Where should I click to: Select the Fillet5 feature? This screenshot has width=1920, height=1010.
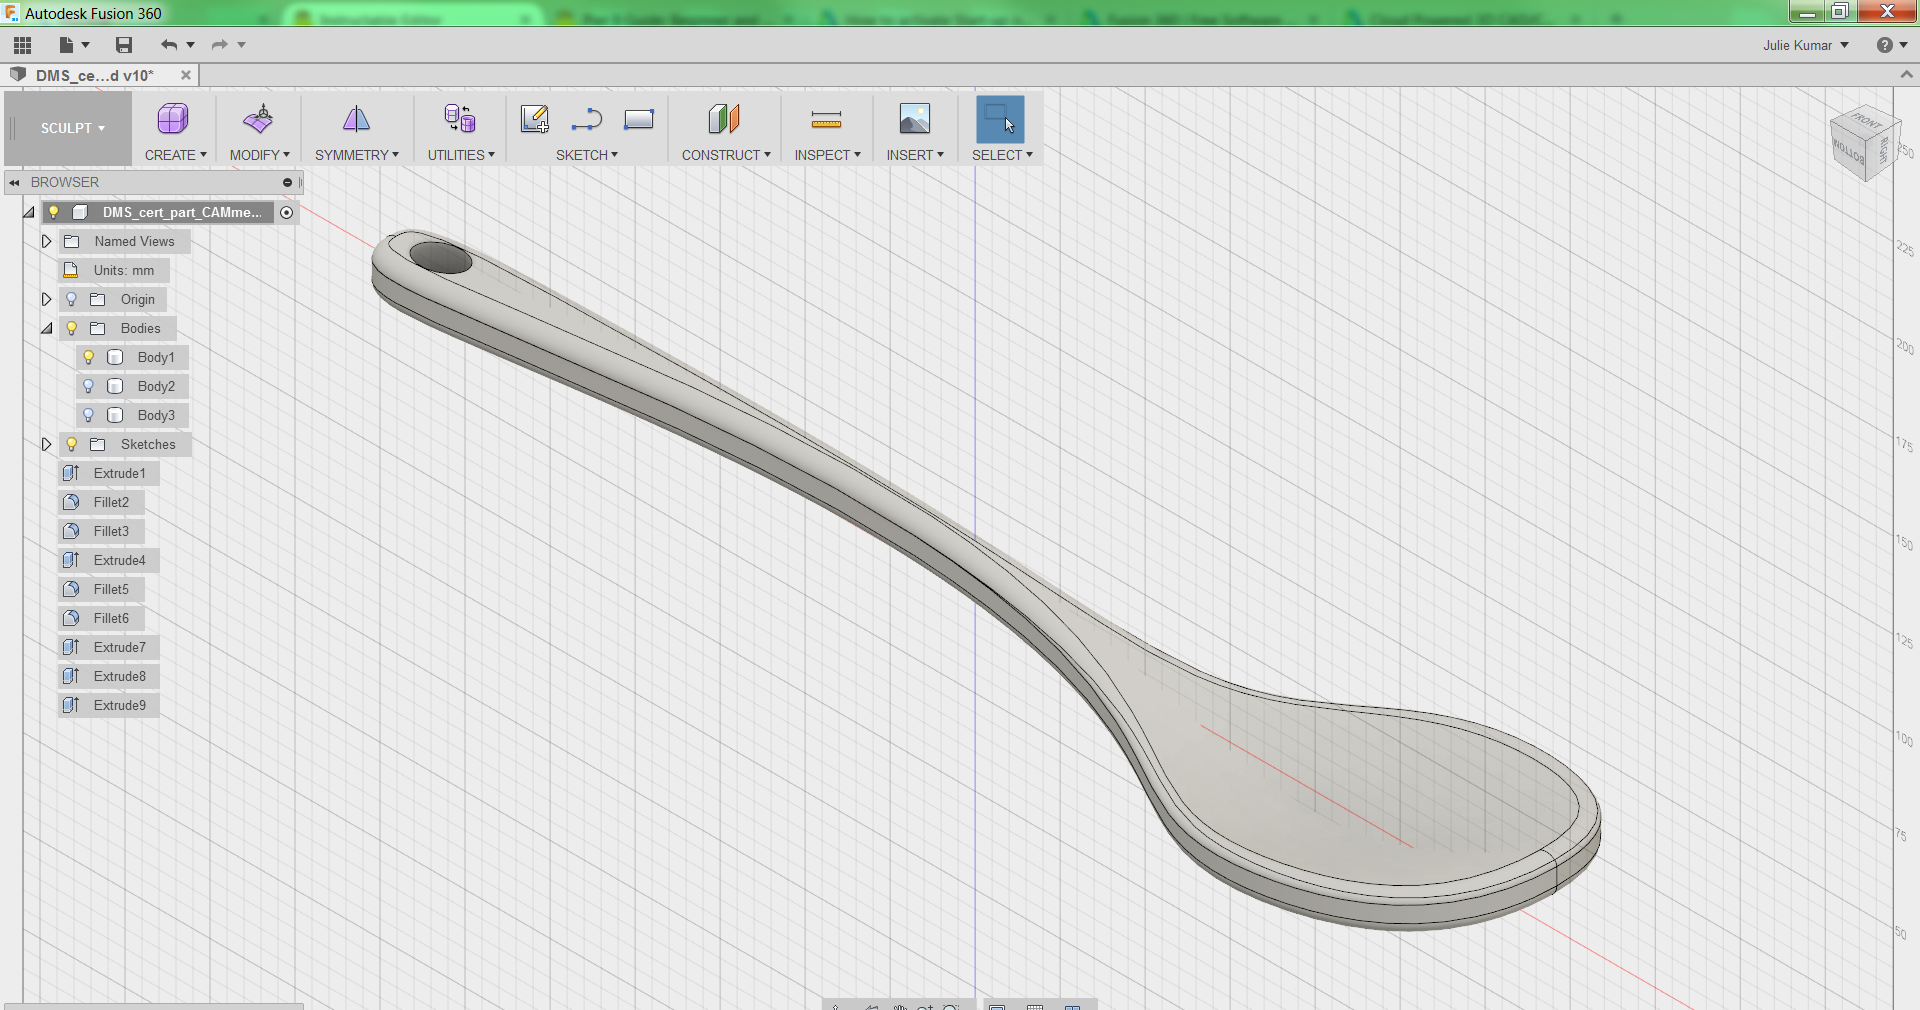[x=111, y=589]
